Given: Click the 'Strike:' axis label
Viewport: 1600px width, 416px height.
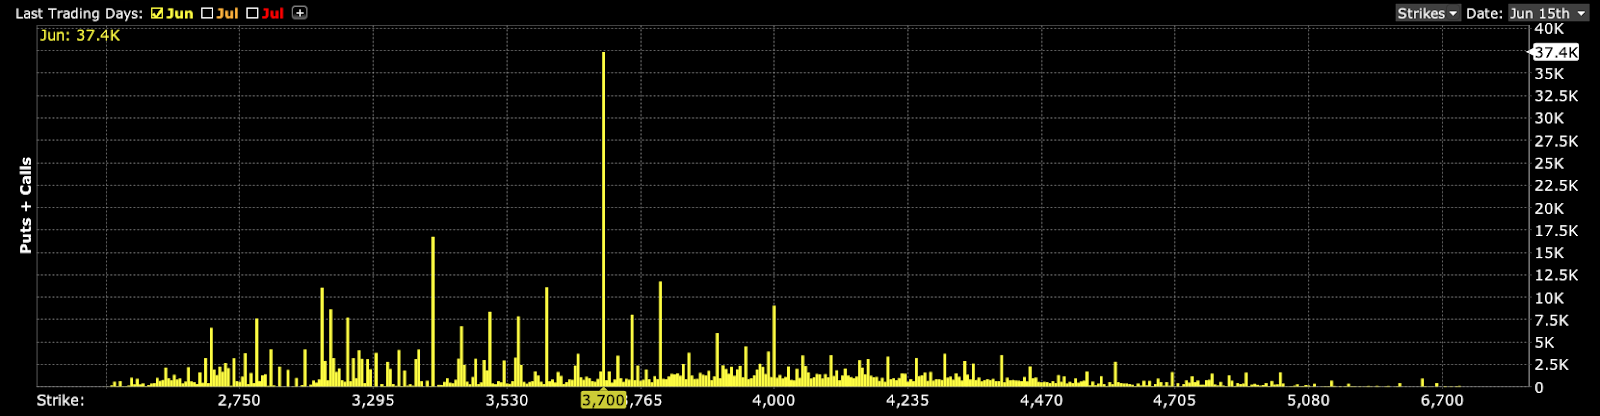Looking at the screenshot, I should click(x=60, y=400).
